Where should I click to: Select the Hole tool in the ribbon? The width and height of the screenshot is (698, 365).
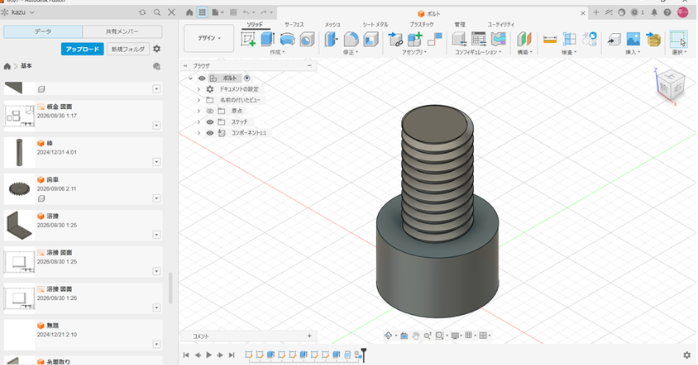[307, 39]
